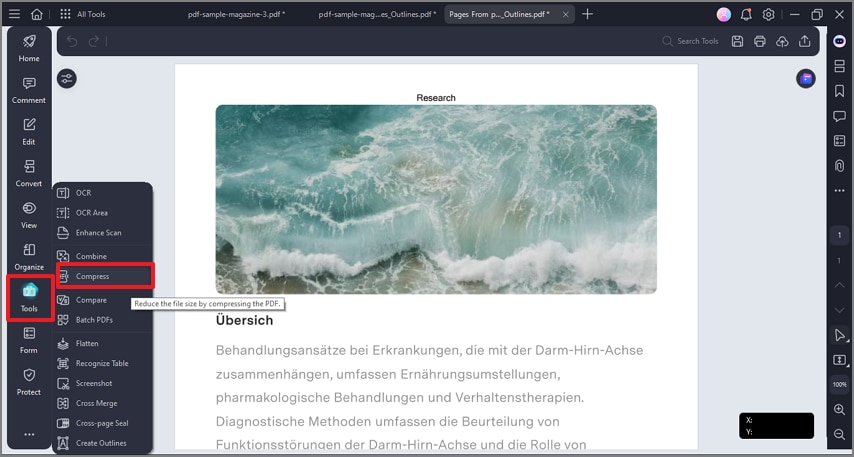Open the Organize pages tool
Viewport: 854px width, 457px height.
pyautogui.click(x=29, y=257)
